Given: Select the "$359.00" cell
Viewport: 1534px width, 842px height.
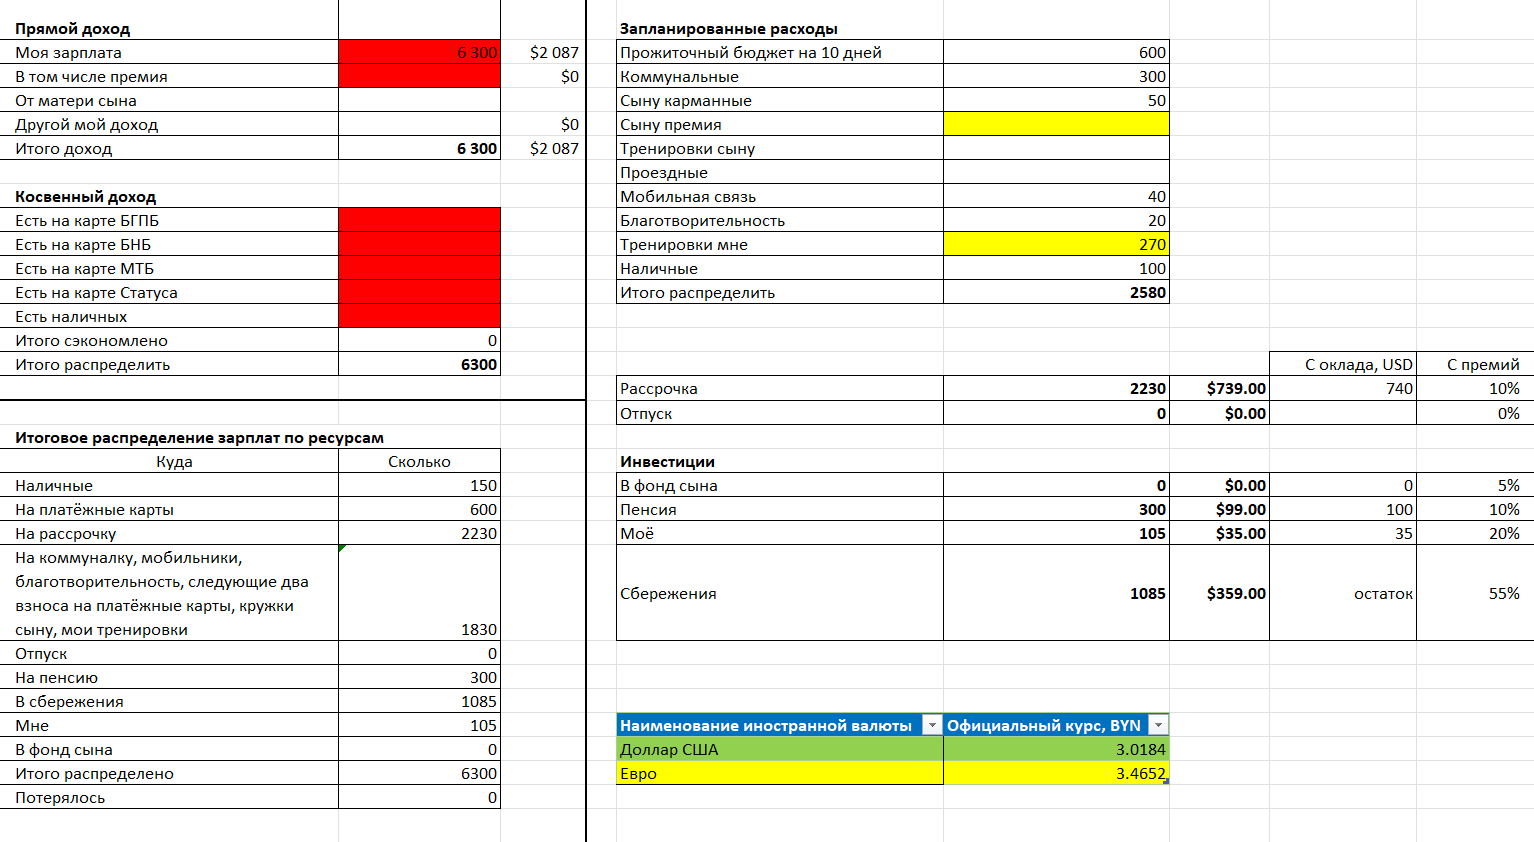Looking at the screenshot, I should (x=1219, y=593).
